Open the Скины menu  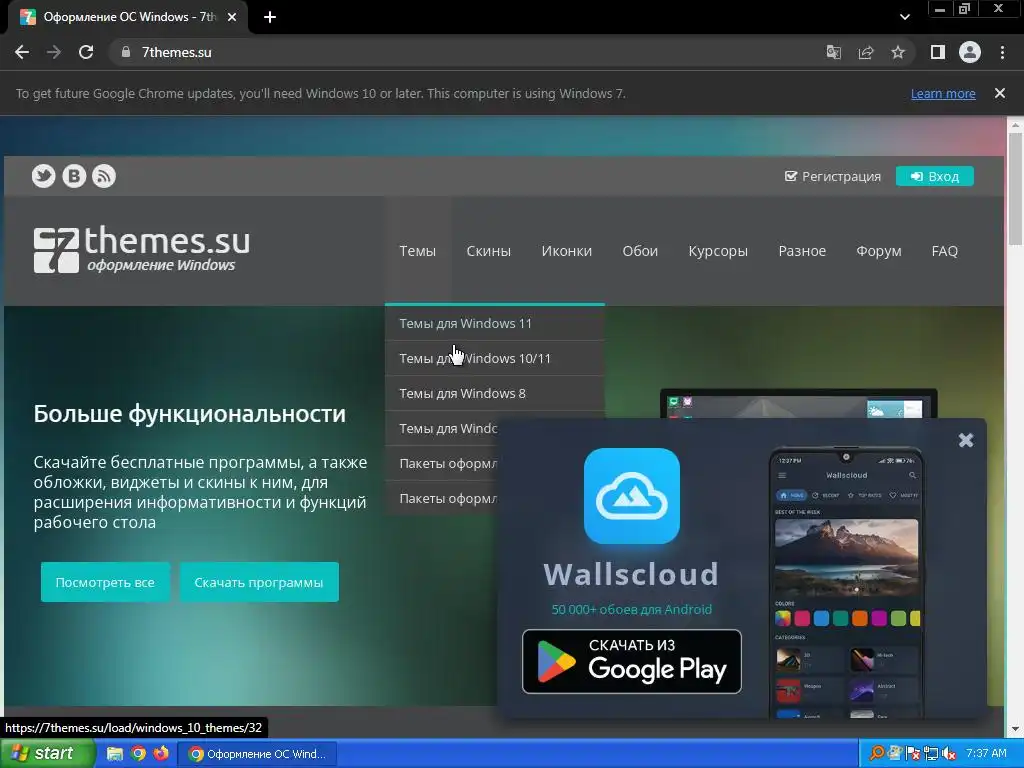488,251
